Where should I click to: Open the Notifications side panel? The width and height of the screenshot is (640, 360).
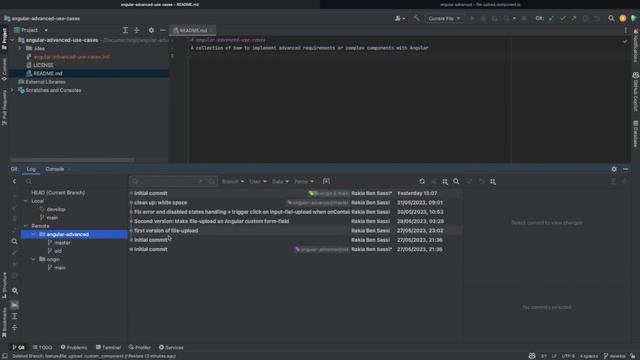(x=636, y=46)
